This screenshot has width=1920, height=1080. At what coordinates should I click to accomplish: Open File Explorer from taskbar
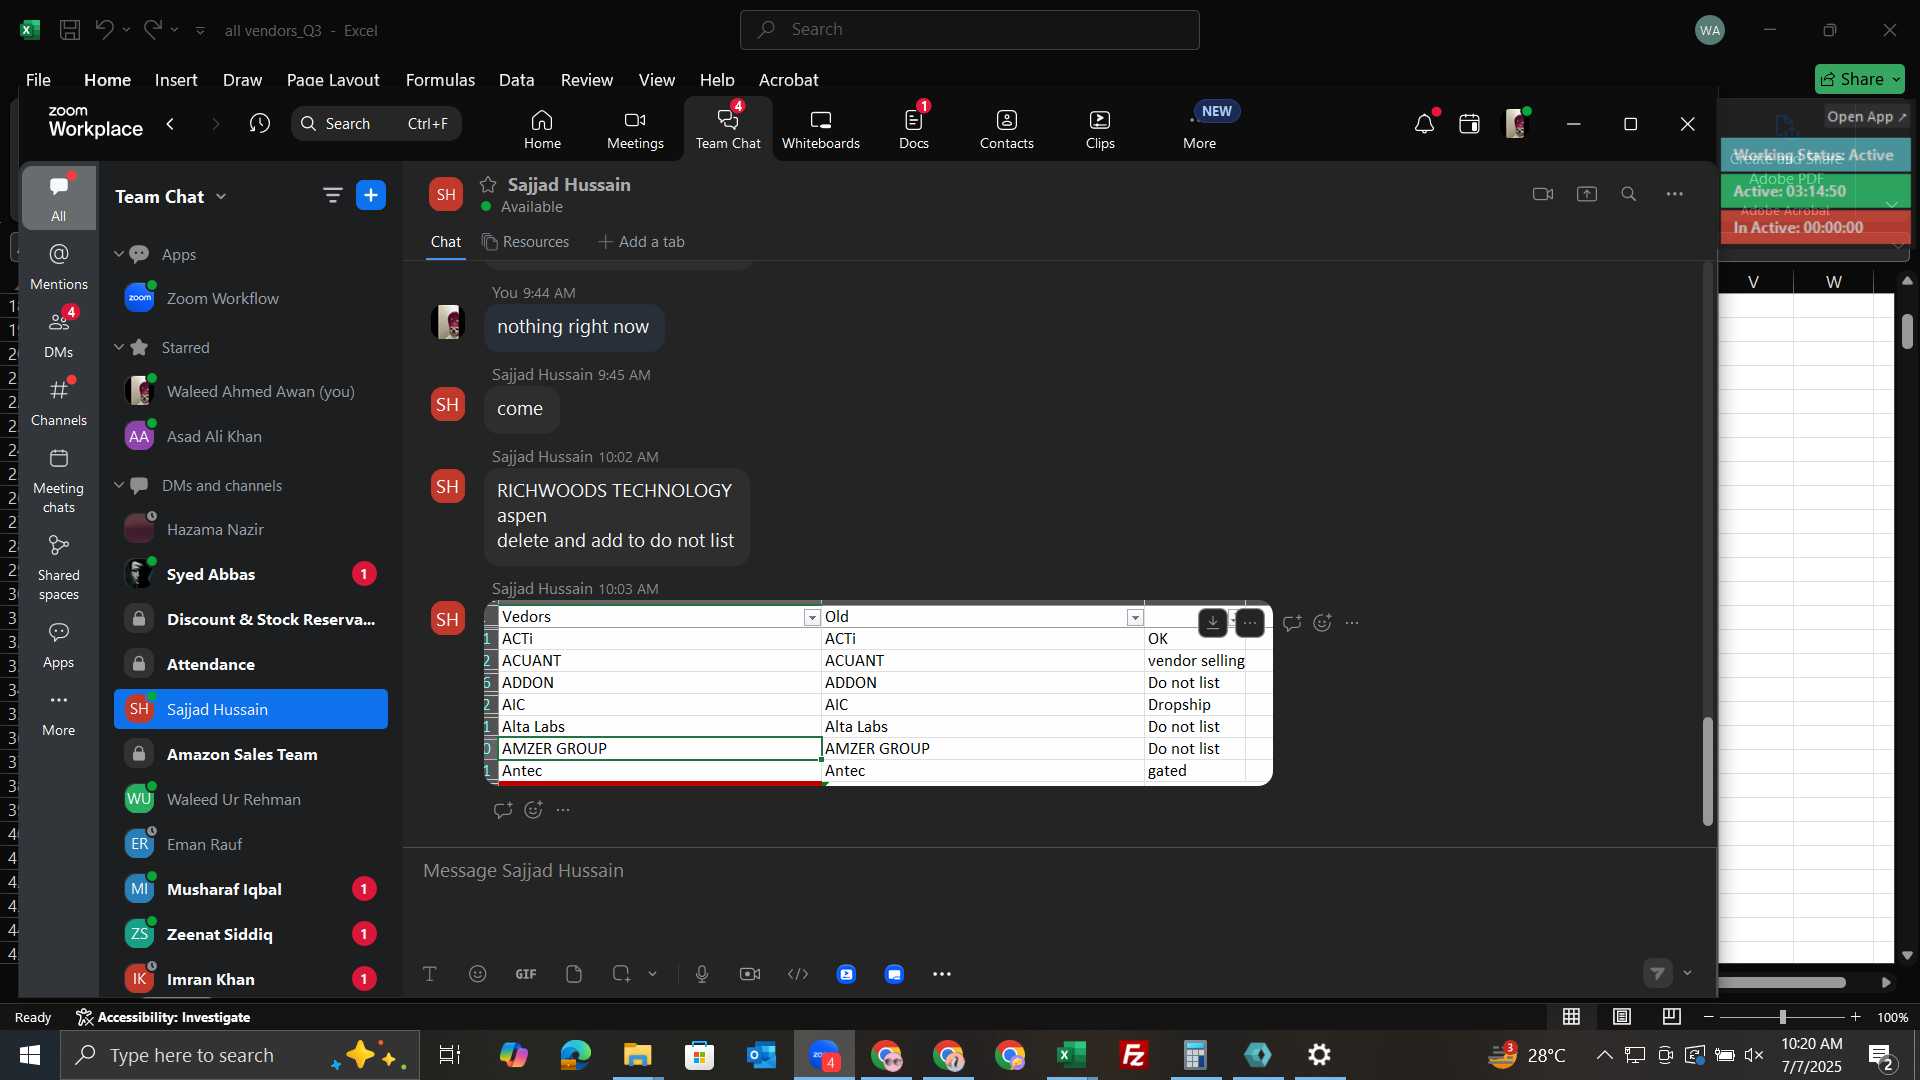pos(637,1055)
